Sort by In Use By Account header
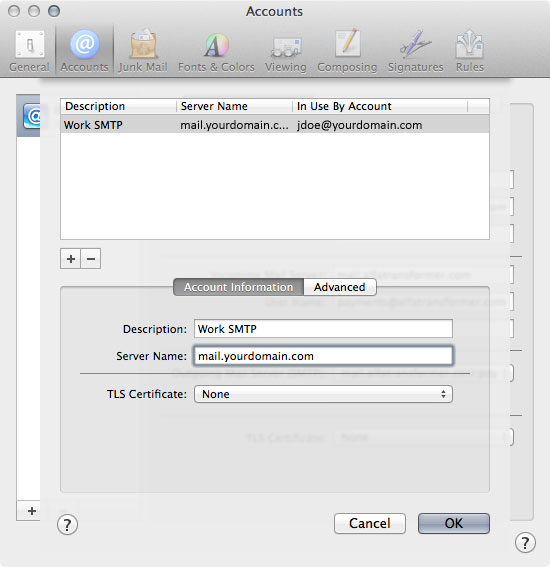This screenshot has width=550, height=567. (x=380, y=106)
